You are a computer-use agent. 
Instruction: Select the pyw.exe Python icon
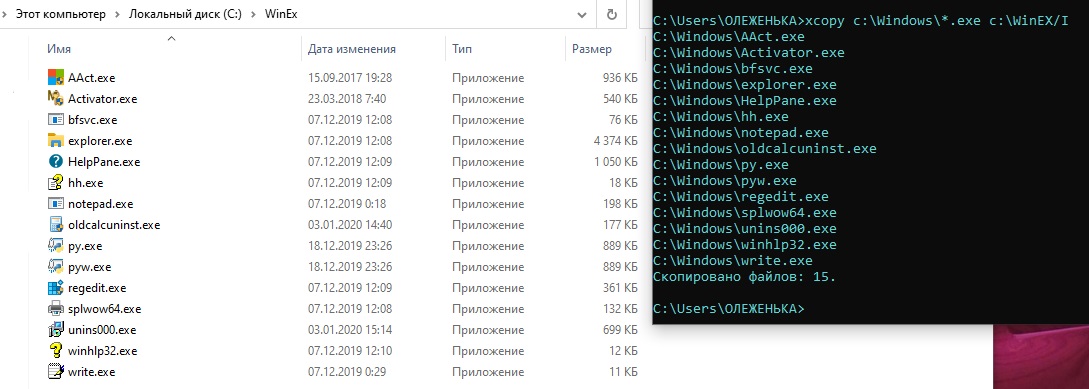(56, 267)
